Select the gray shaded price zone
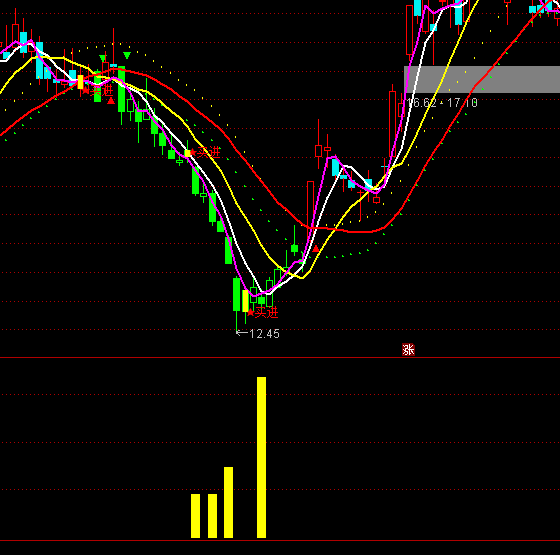Viewport: 560px width, 555px height. (x=482, y=79)
